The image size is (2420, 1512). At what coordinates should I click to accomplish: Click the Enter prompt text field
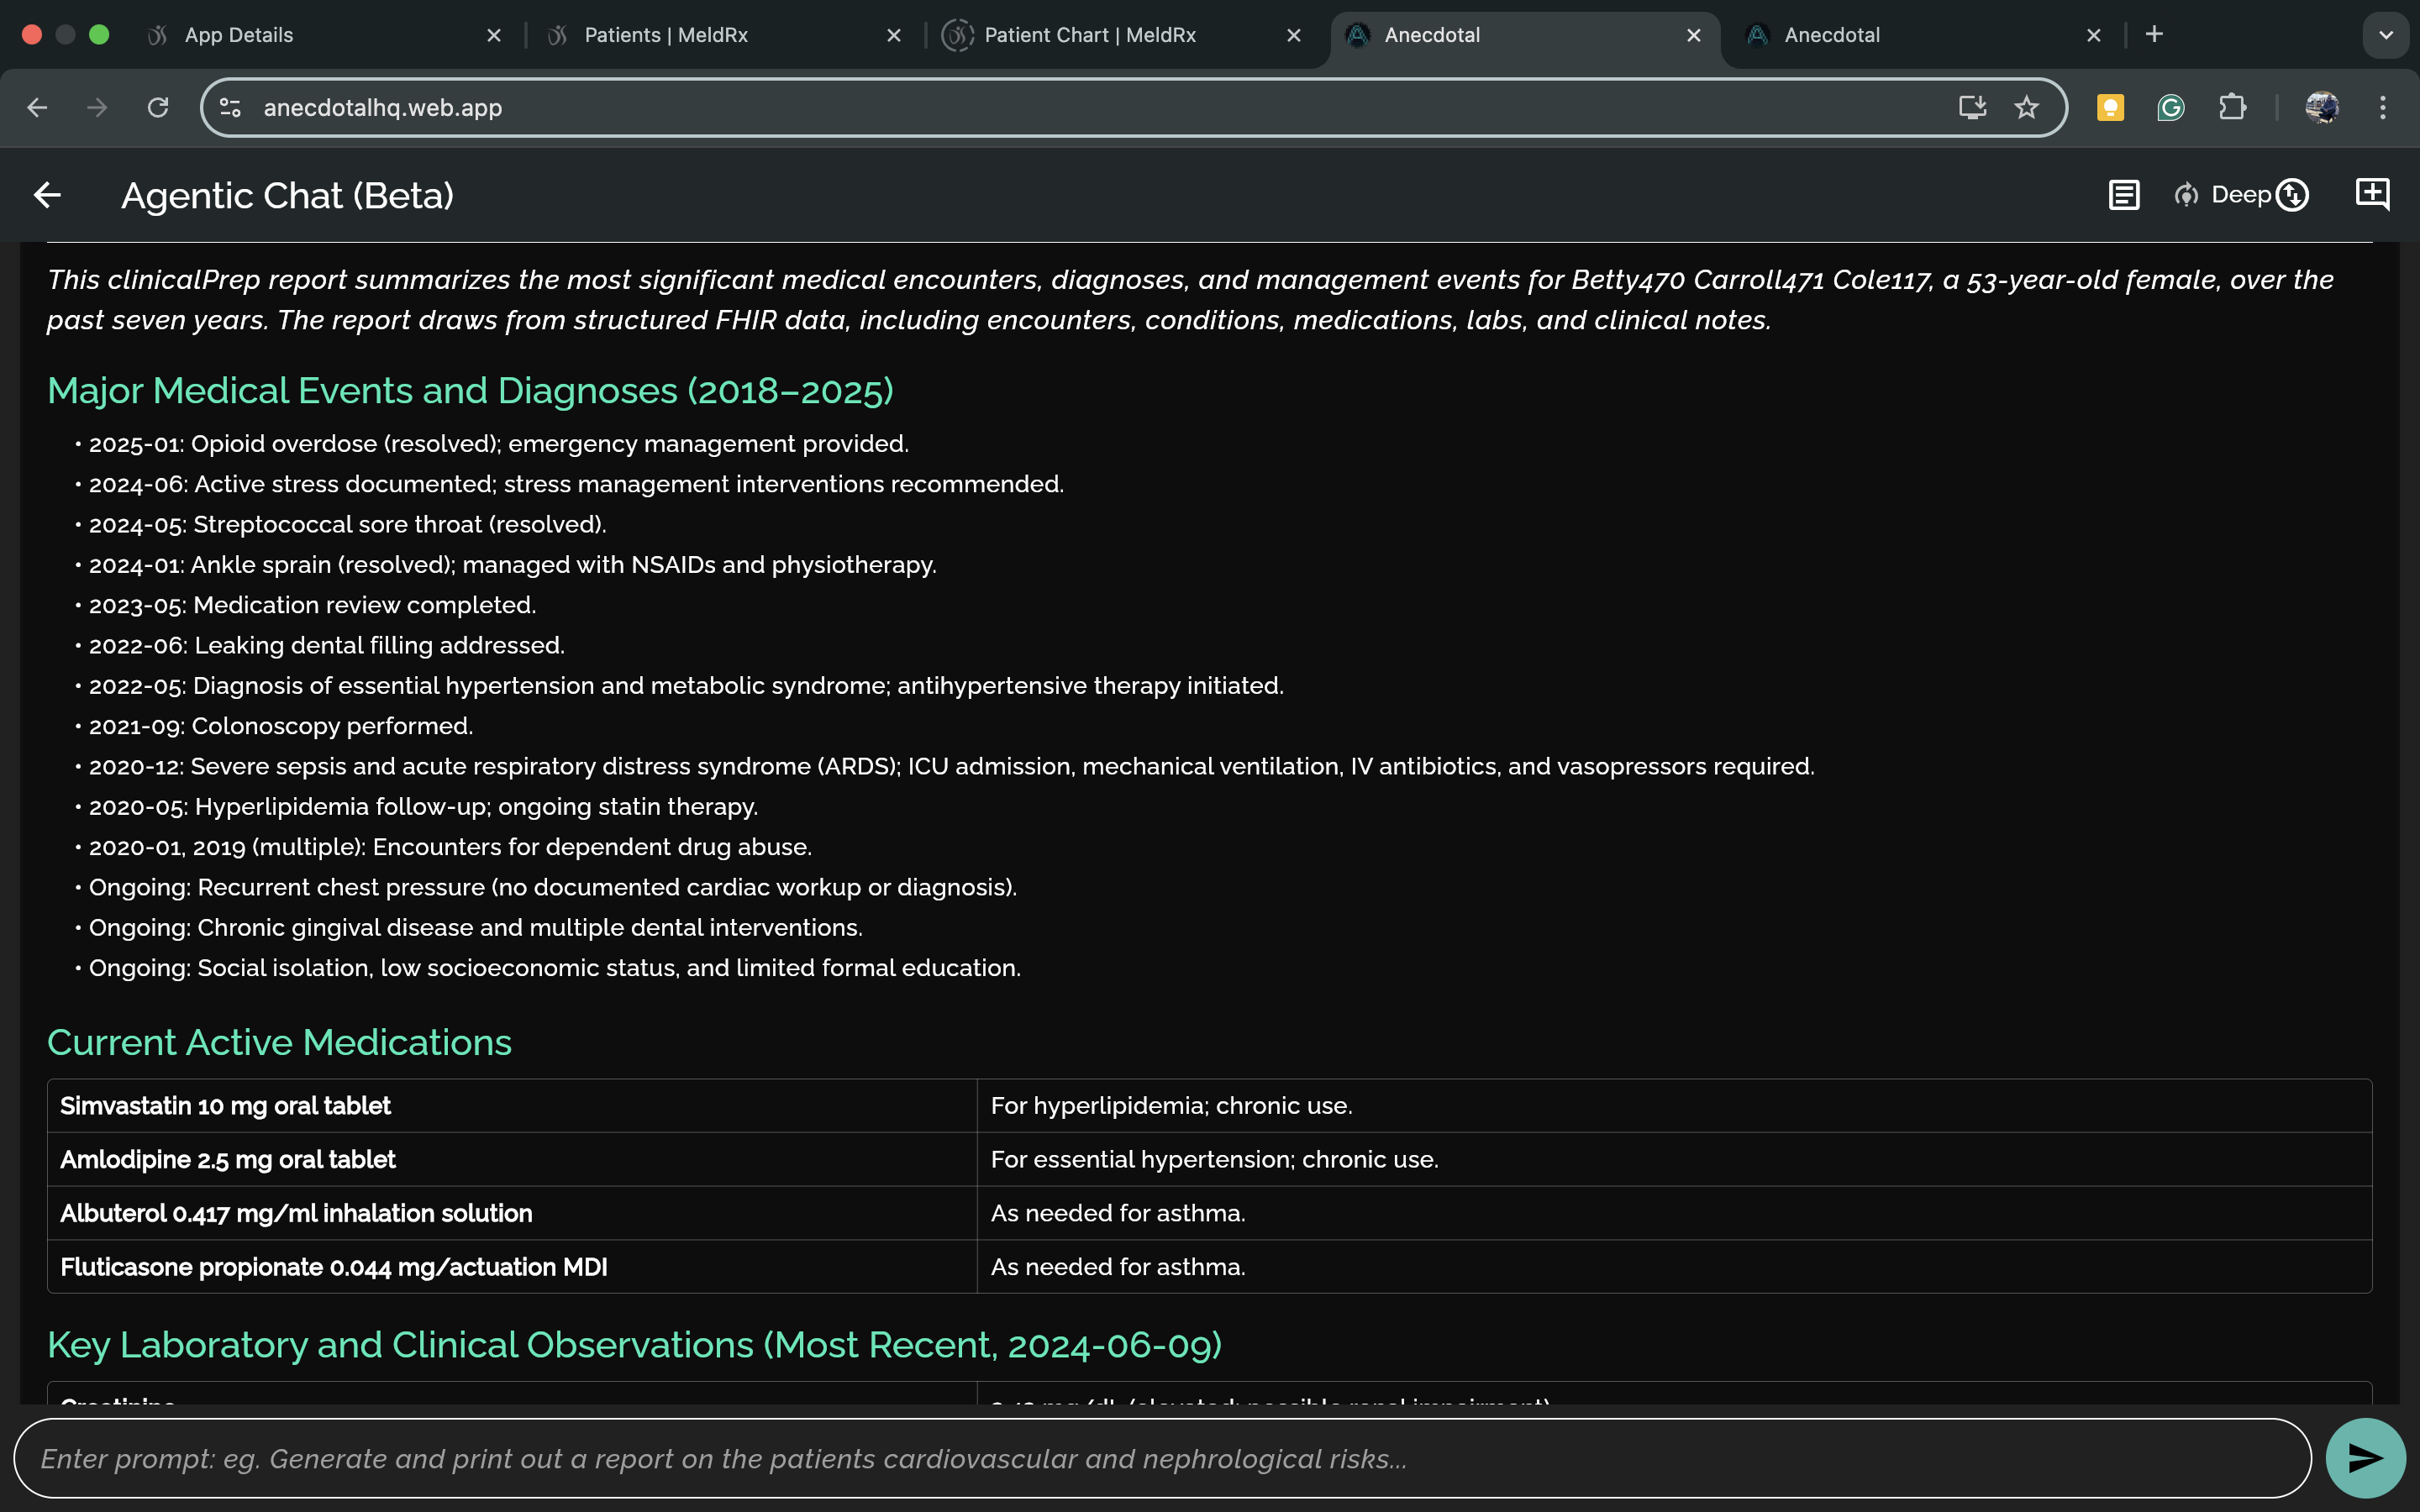[1160, 1458]
